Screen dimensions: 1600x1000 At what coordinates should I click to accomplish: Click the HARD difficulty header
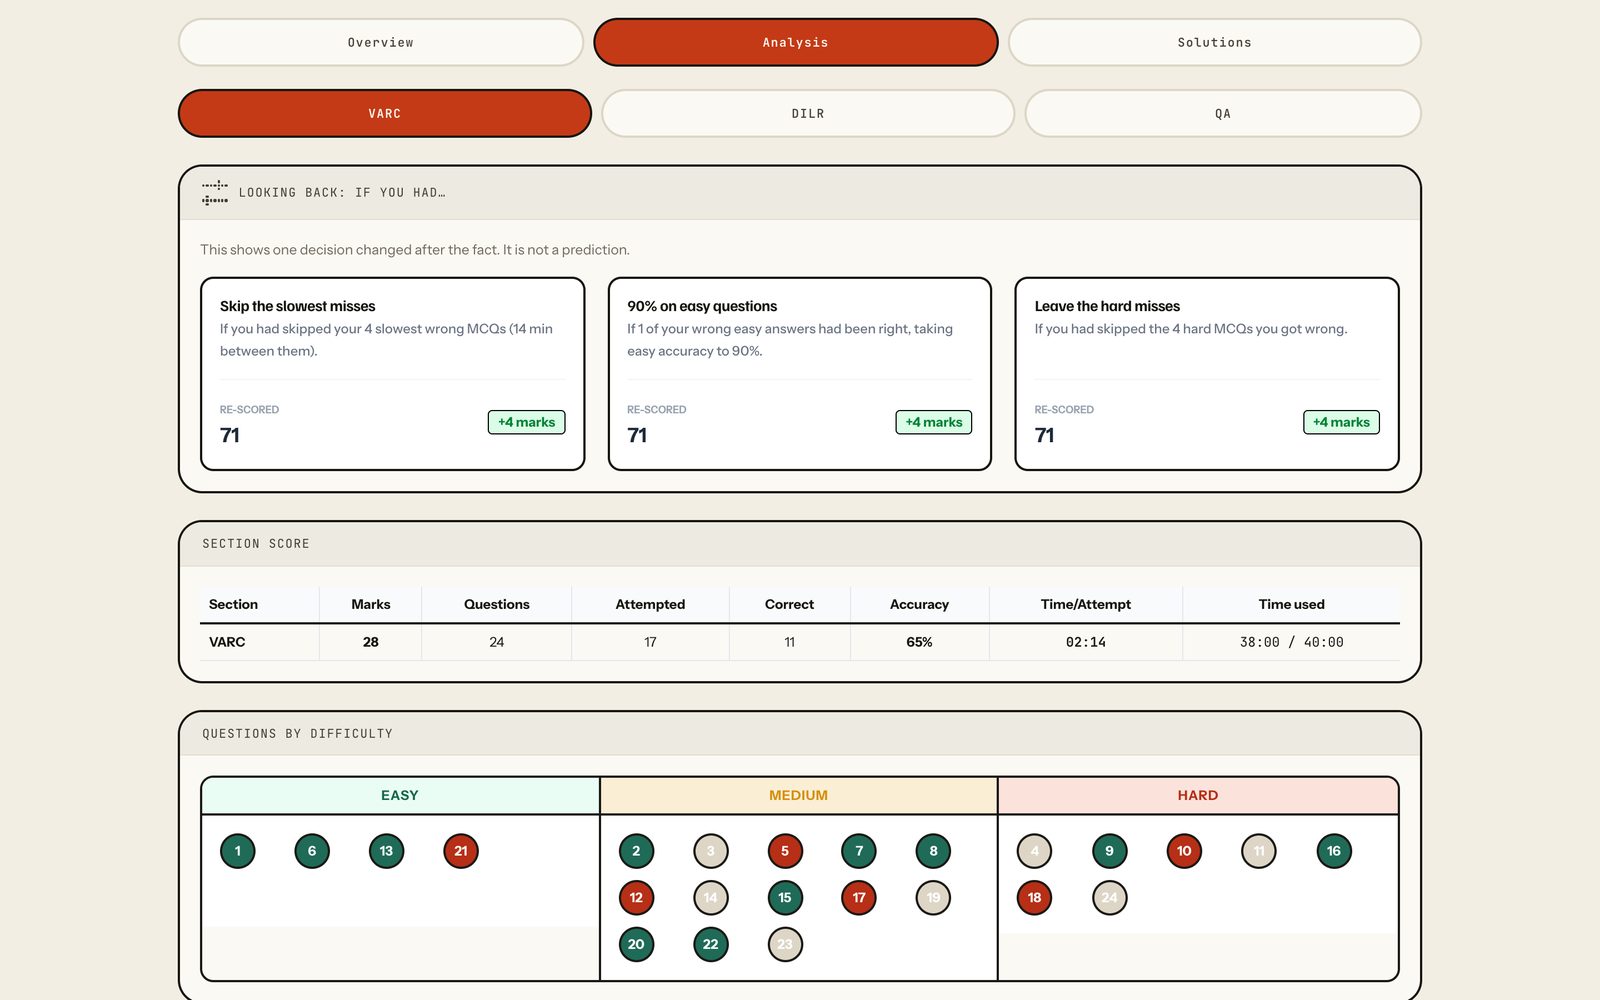1198,795
